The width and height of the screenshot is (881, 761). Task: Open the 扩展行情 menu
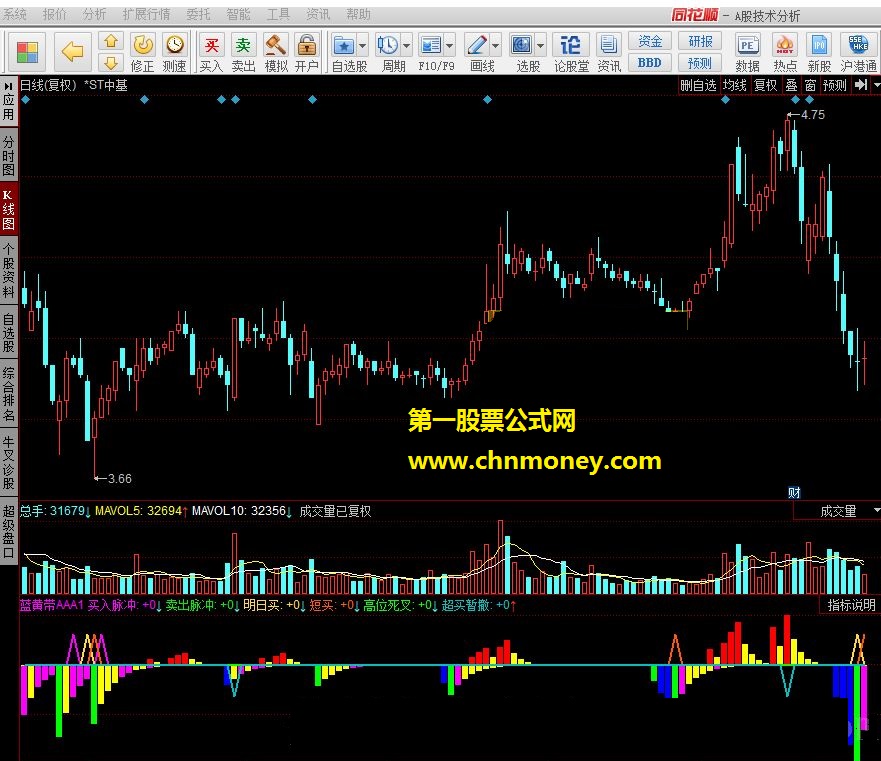tap(146, 14)
